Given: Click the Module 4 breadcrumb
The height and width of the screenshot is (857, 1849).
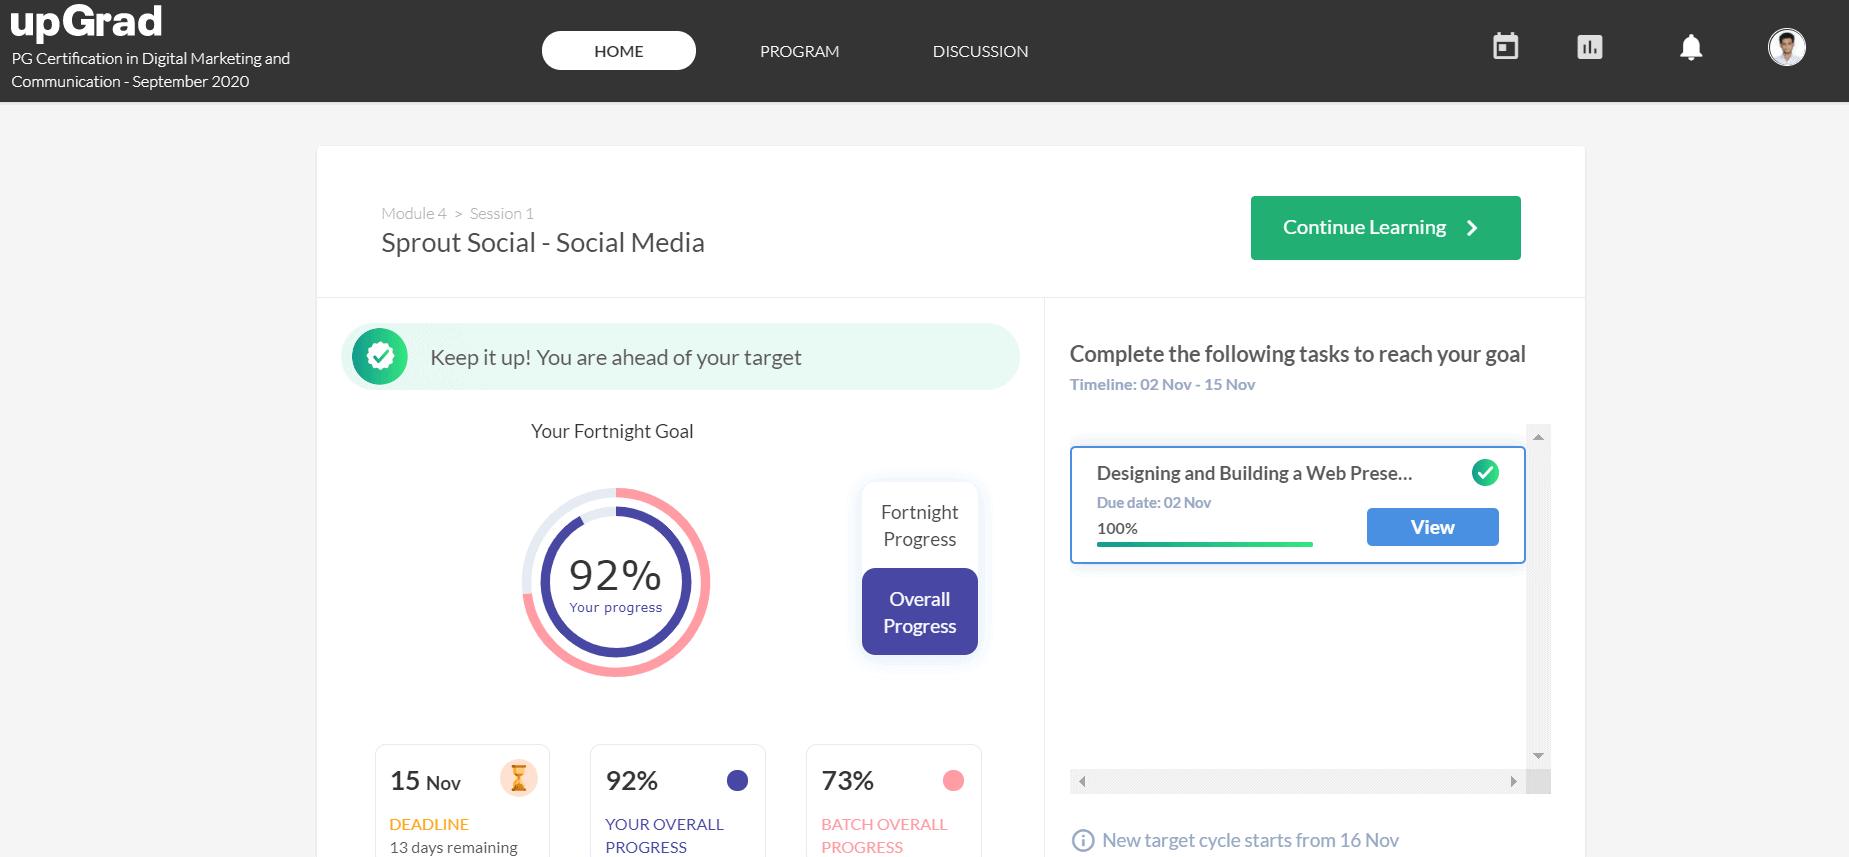Looking at the screenshot, I should [414, 213].
